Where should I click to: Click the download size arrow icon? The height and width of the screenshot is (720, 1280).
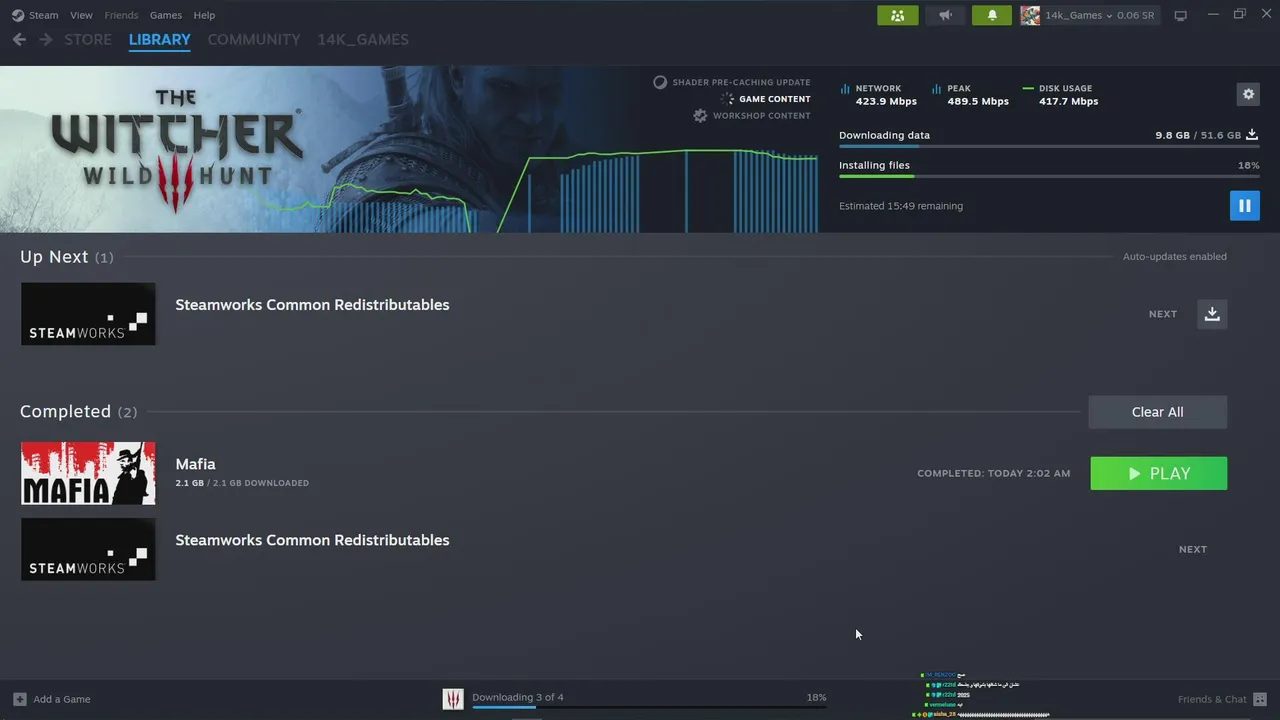1252,134
